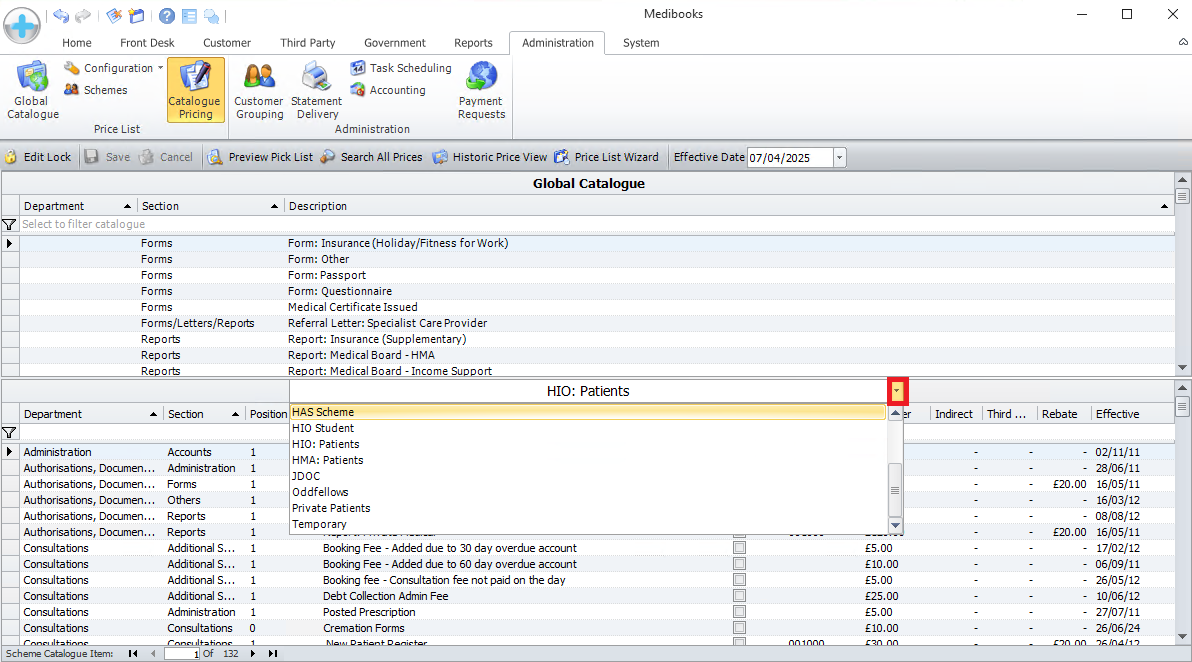Image resolution: width=1192 pixels, height=662 pixels.
Task: Open the Configuration dropdown arrow
Action: (161, 68)
